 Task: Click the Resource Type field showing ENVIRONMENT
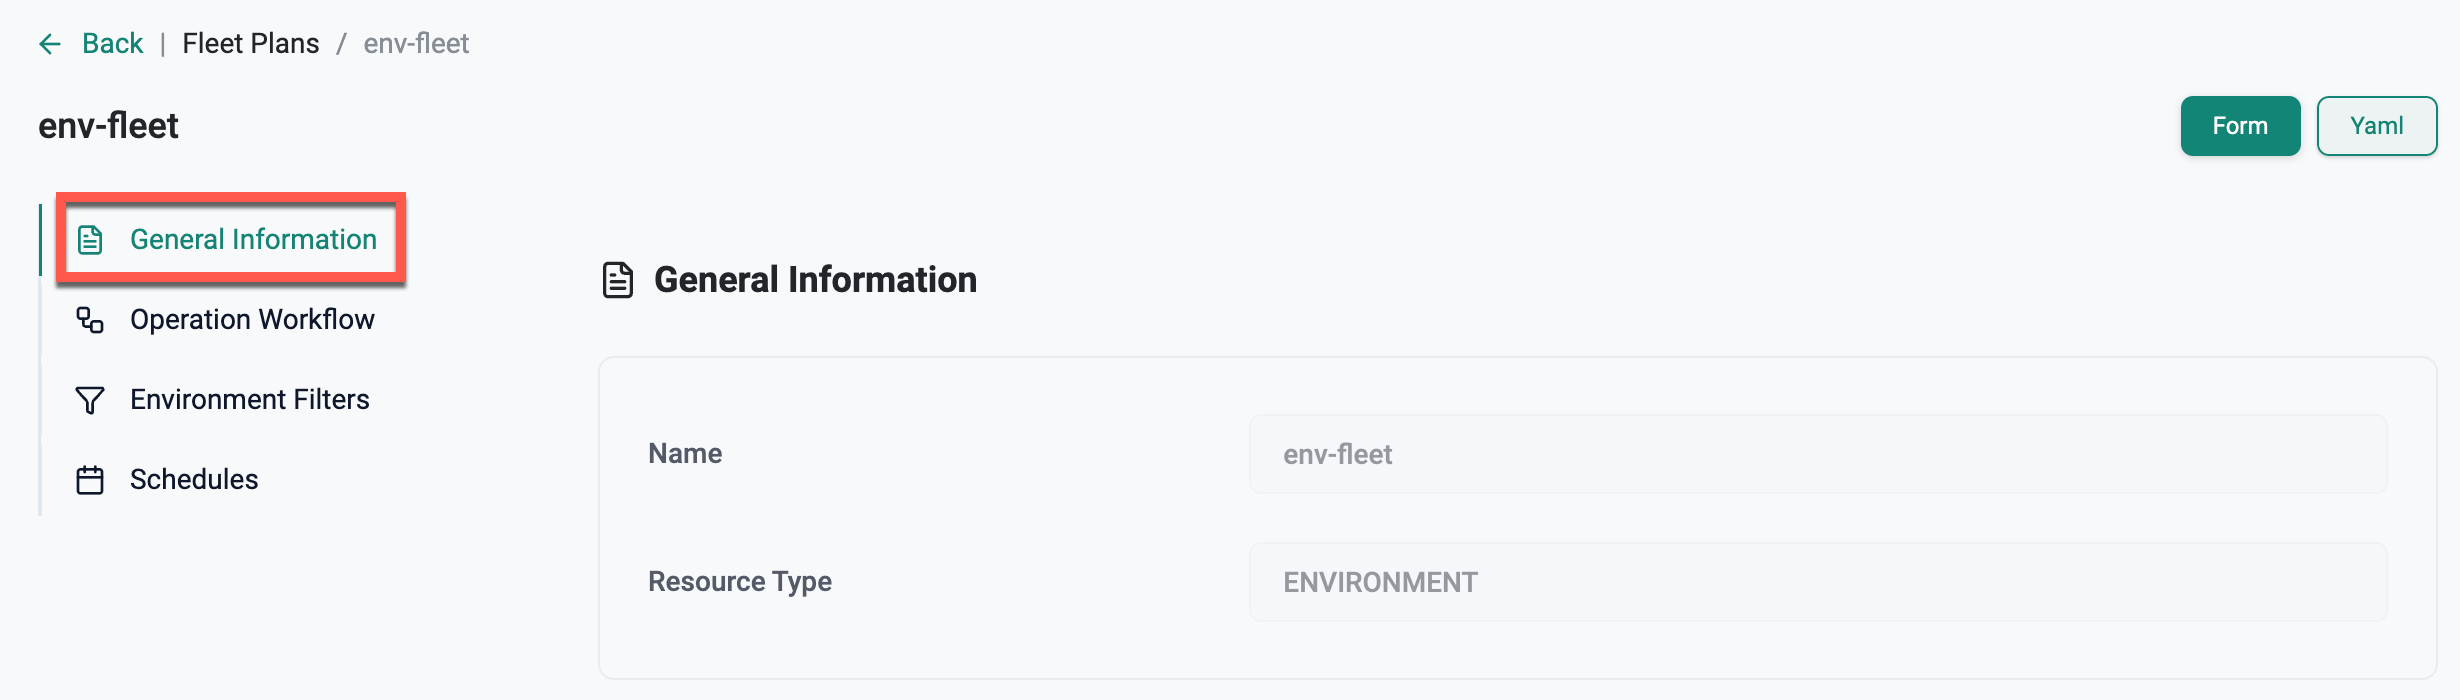click(x=1817, y=582)
